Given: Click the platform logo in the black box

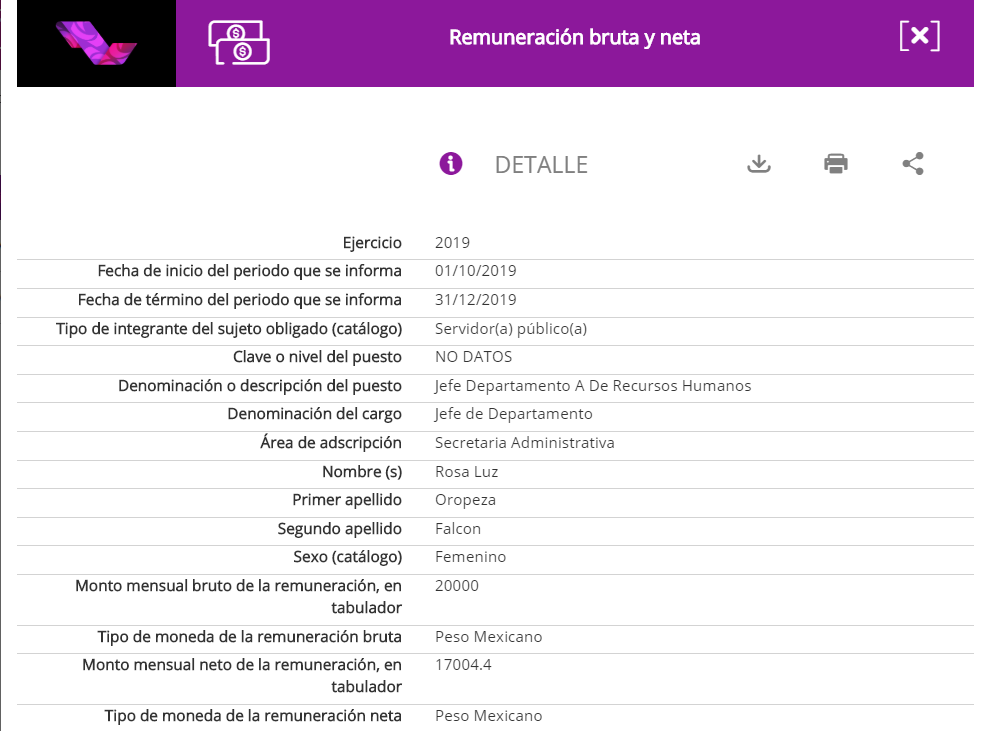Looking at the screenshot, I should (x=96, y=43).
